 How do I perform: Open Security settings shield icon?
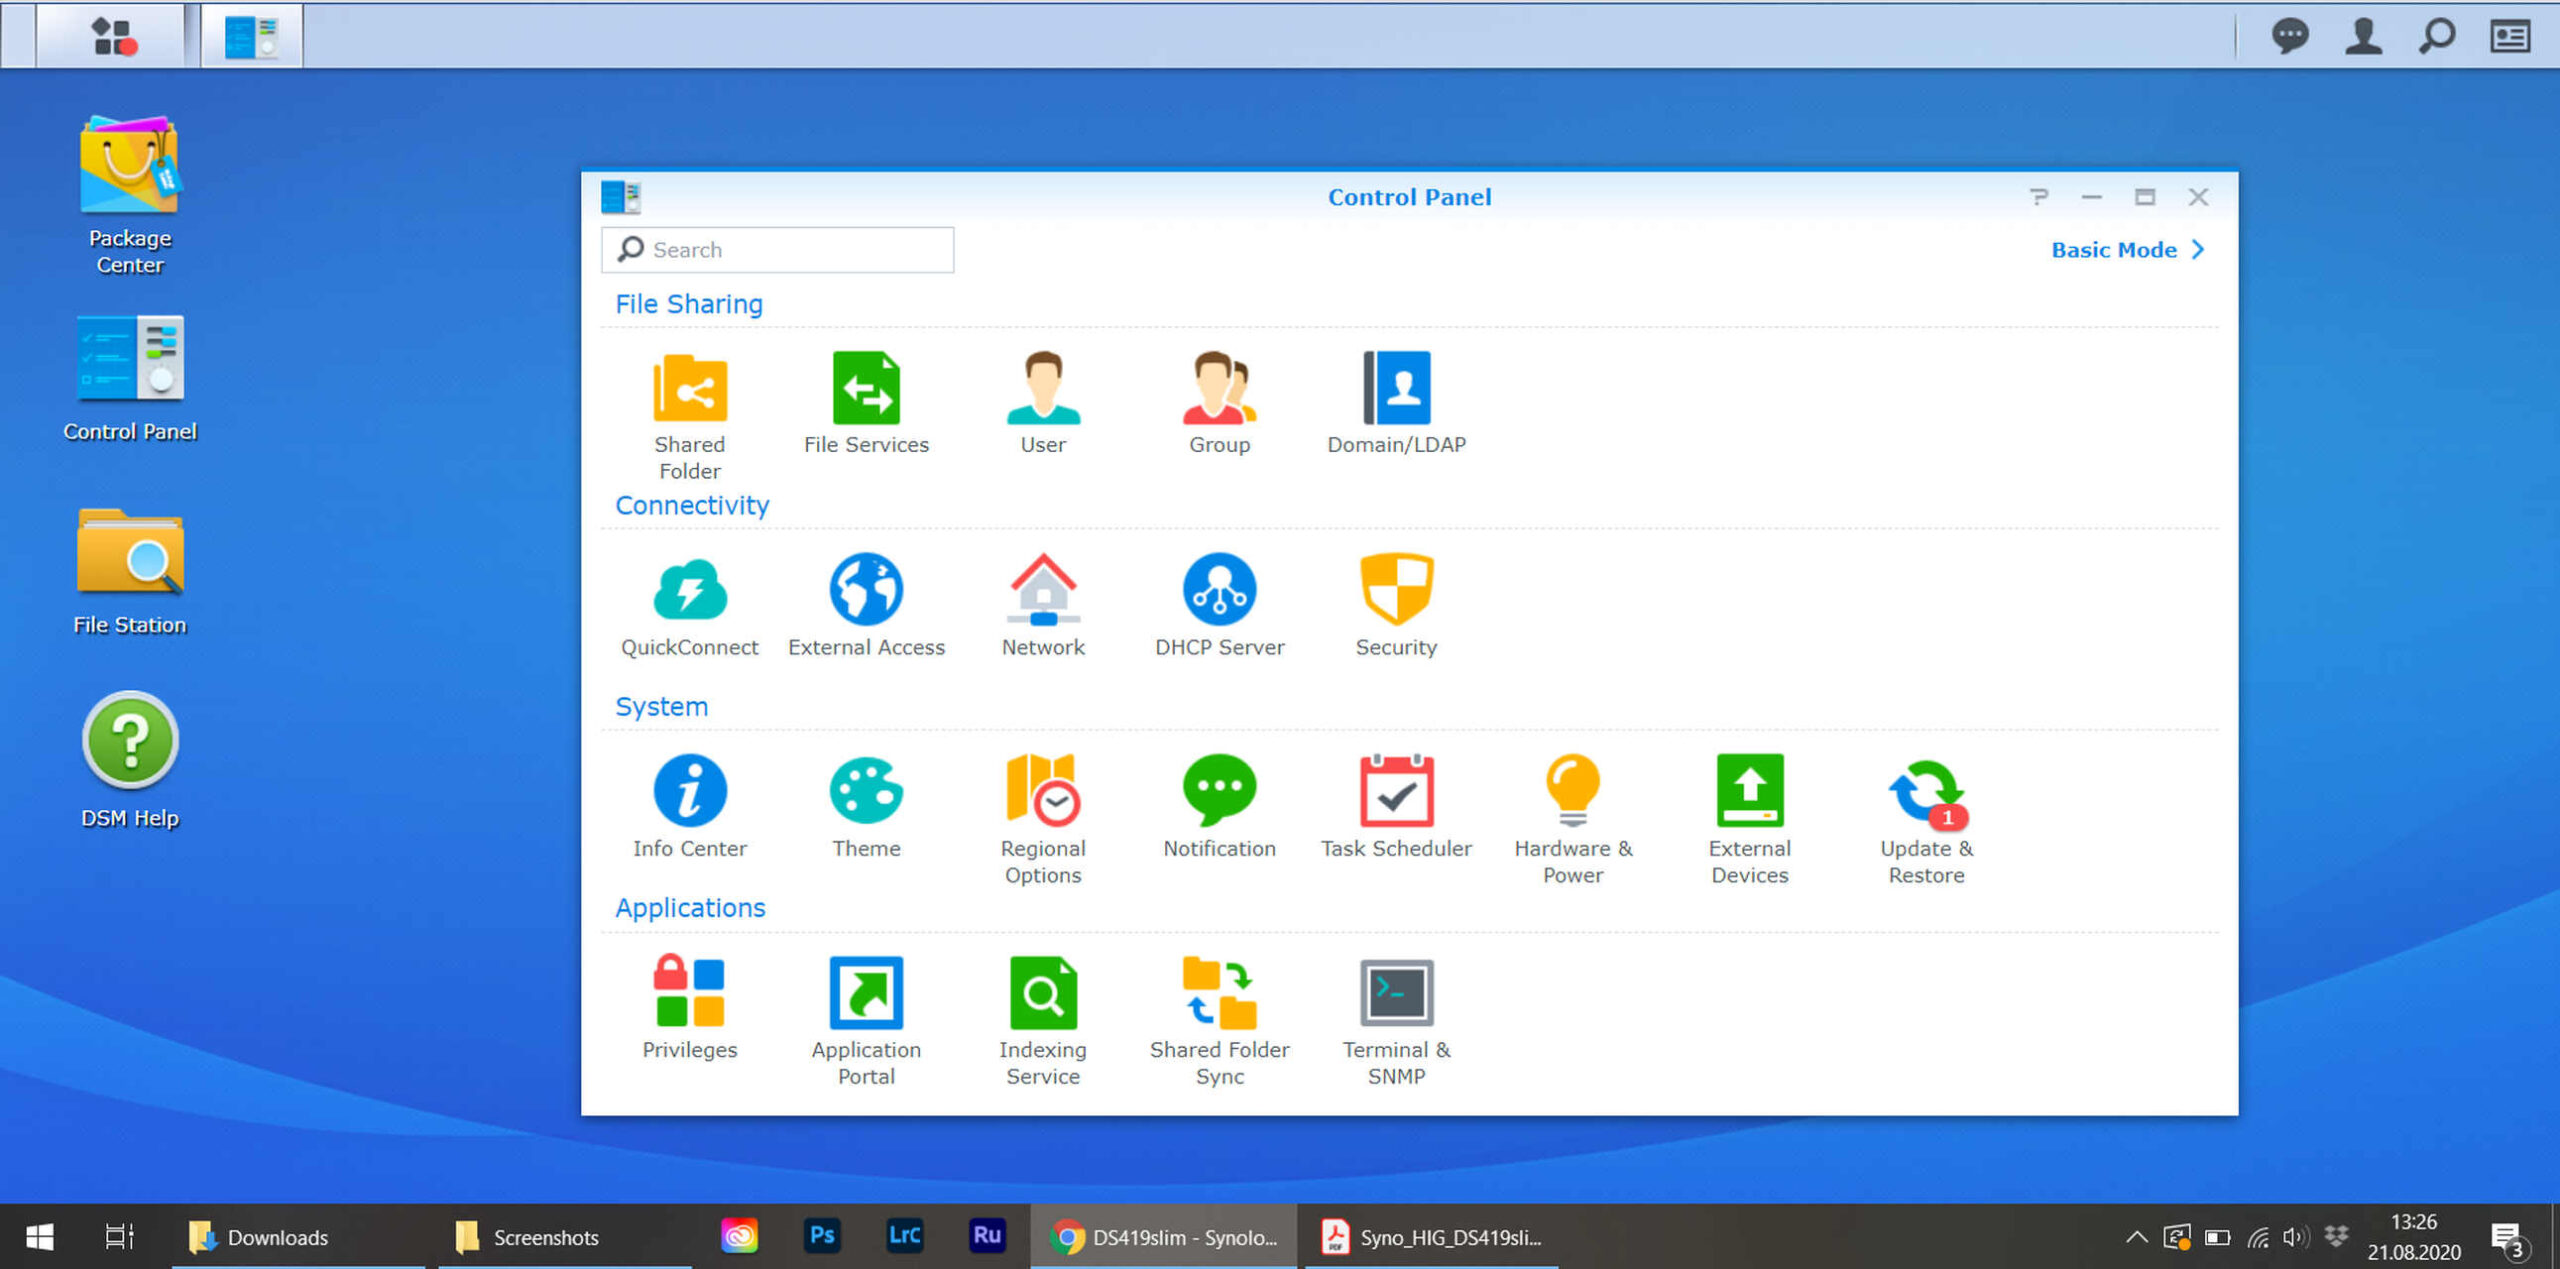coord(1396,605)
